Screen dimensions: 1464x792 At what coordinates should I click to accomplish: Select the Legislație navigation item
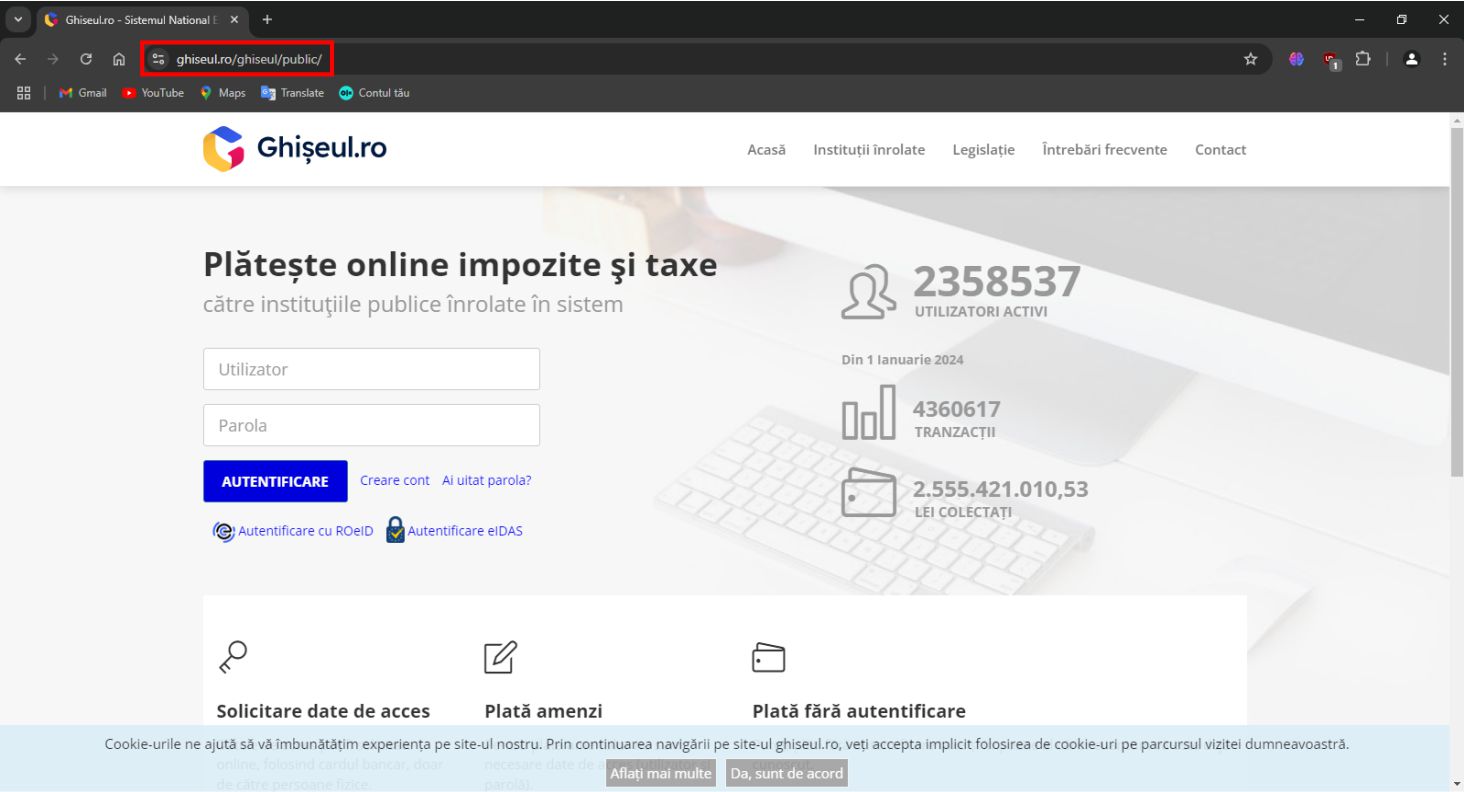click(x=983, y=150)
